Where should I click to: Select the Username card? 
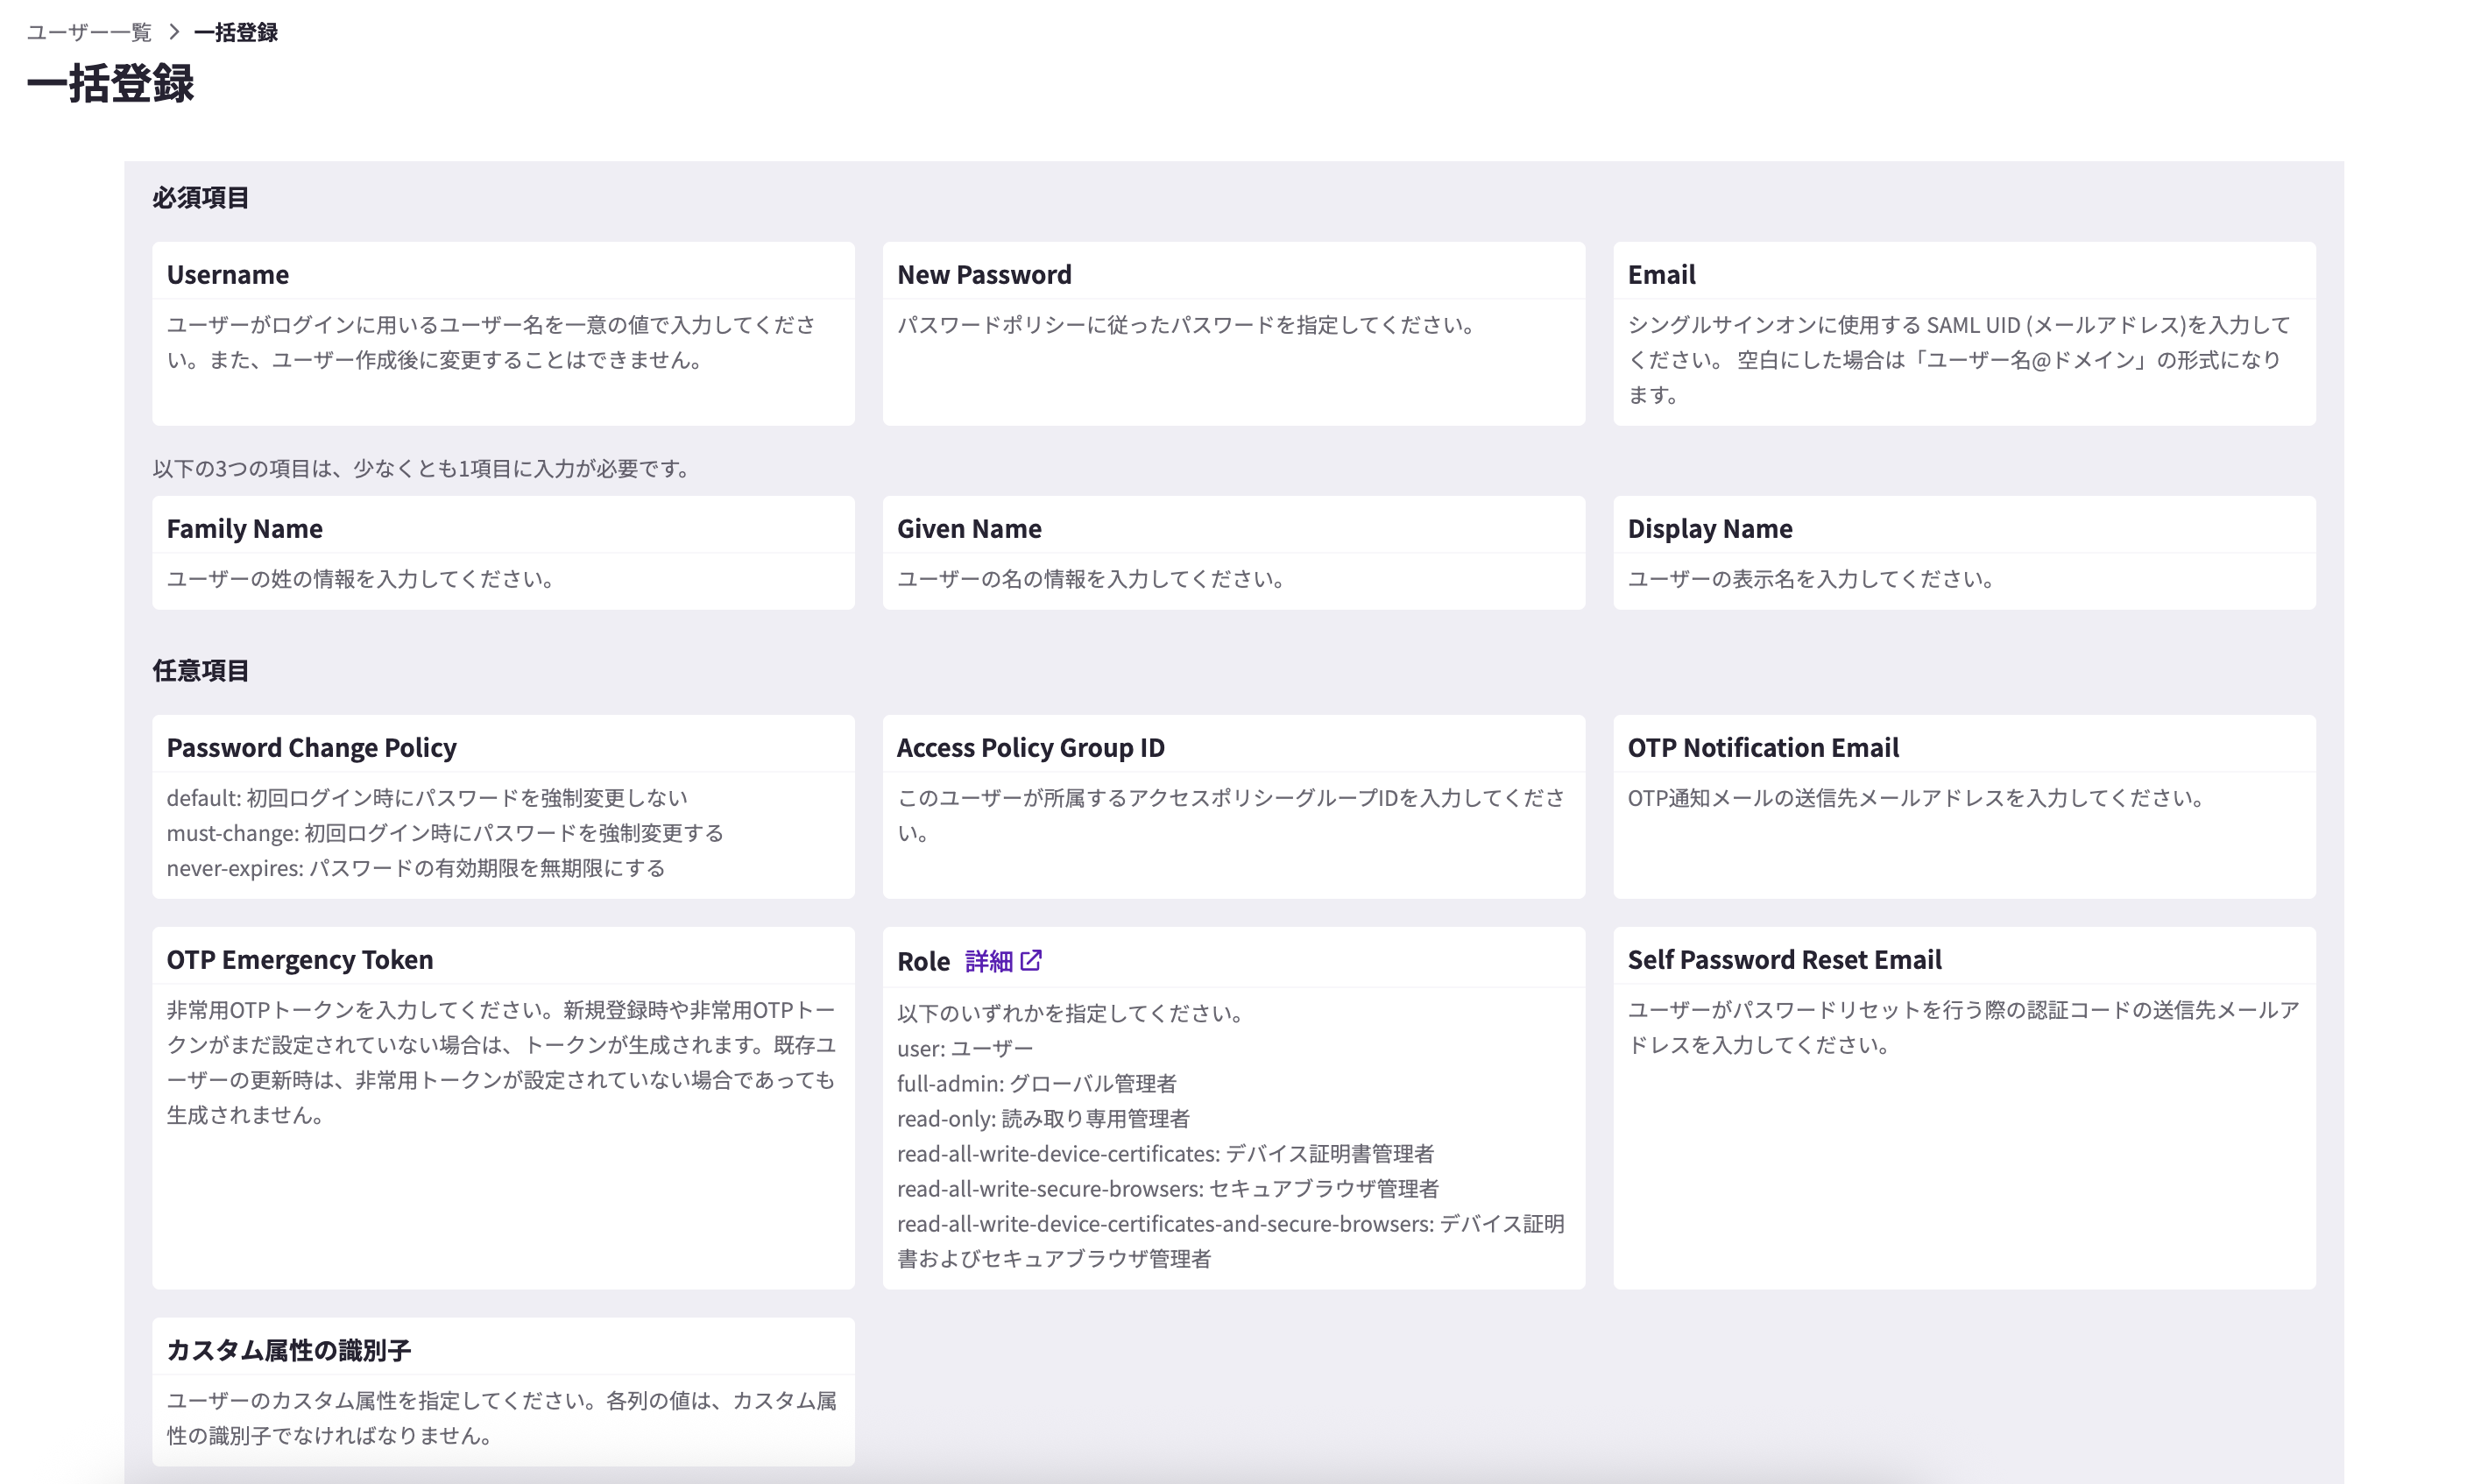502,332
